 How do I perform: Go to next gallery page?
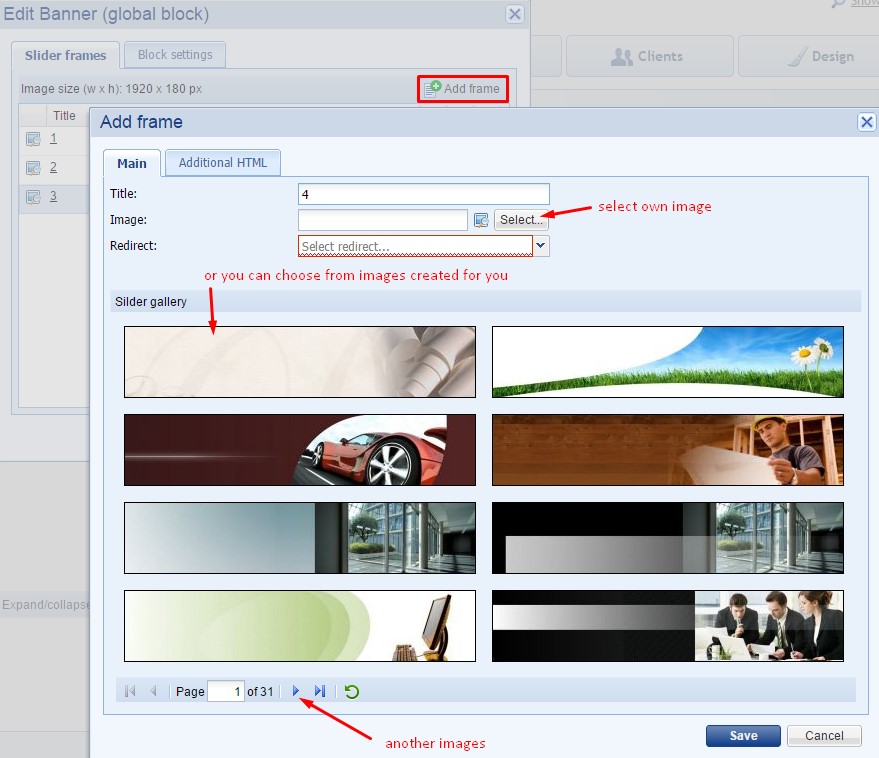pos(296,691)
